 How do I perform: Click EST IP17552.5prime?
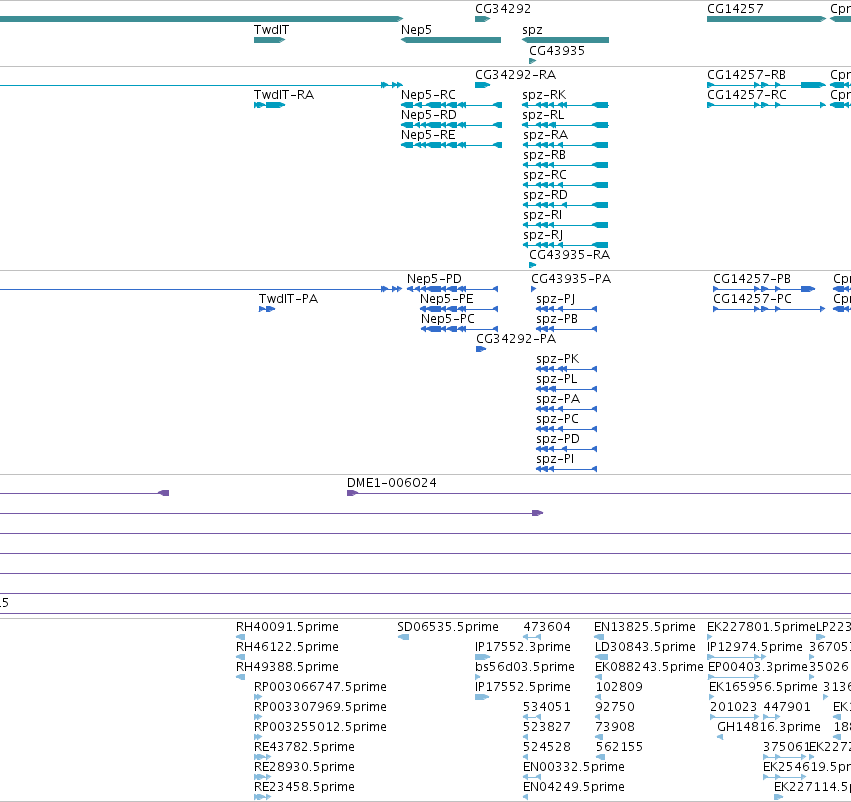[x=523, y=687]
